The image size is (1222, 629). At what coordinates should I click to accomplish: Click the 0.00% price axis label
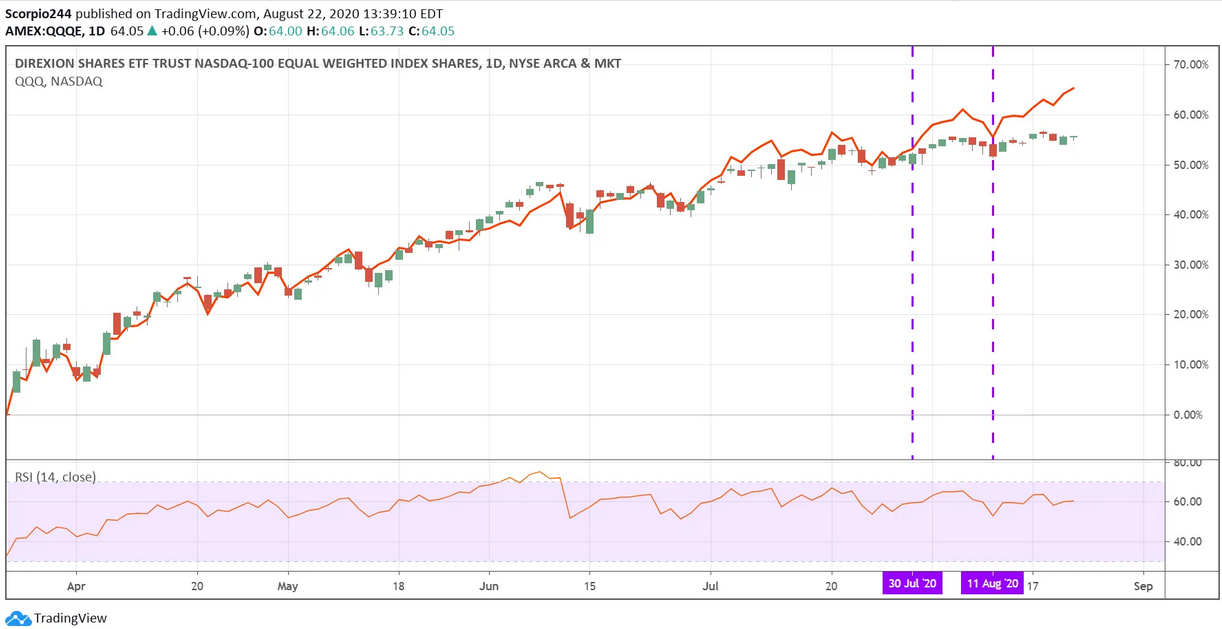1189,415
